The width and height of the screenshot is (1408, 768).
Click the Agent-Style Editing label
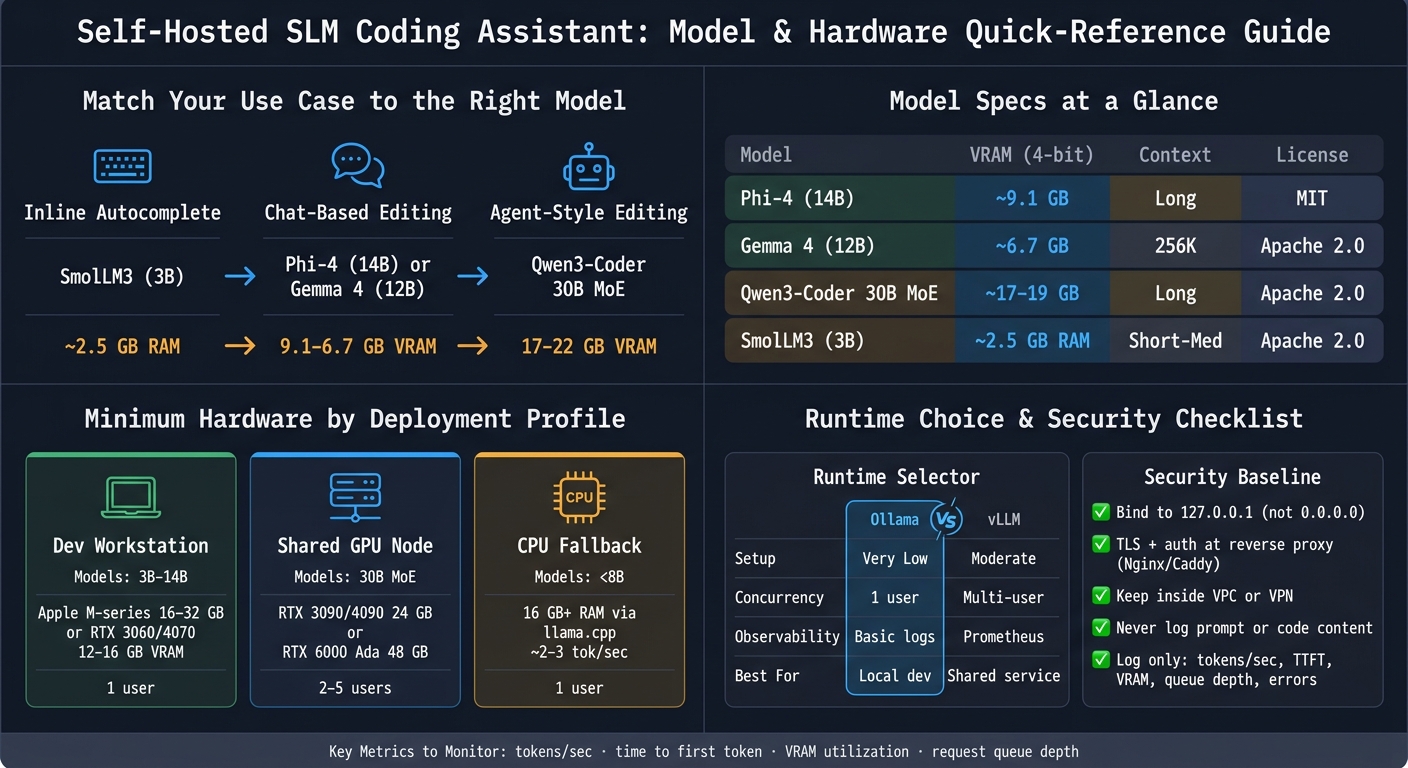pyautogui.click(x=589, y=213)
